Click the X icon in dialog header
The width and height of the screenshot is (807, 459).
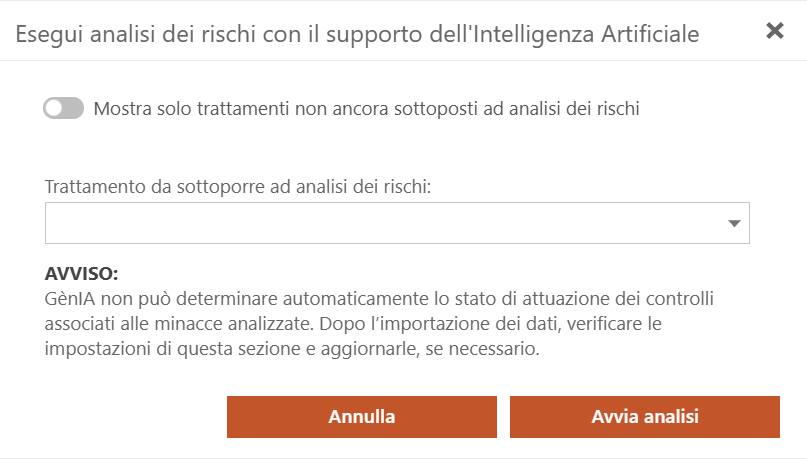click(774, 31)
